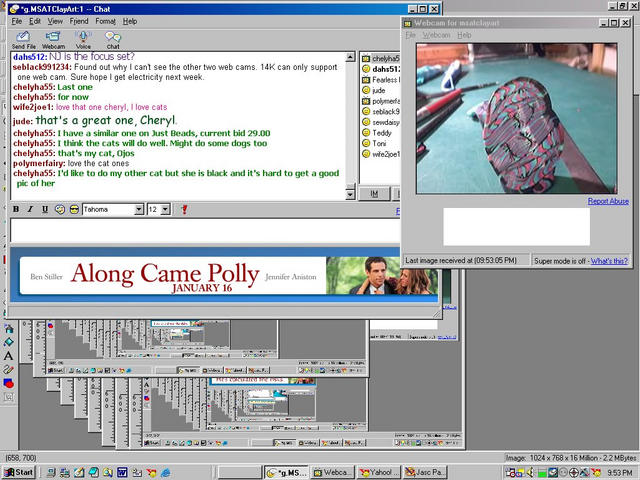Launch Word from the quick launch bar
Viewport: 640px width, 480px height.
click(x=122, y=473)
